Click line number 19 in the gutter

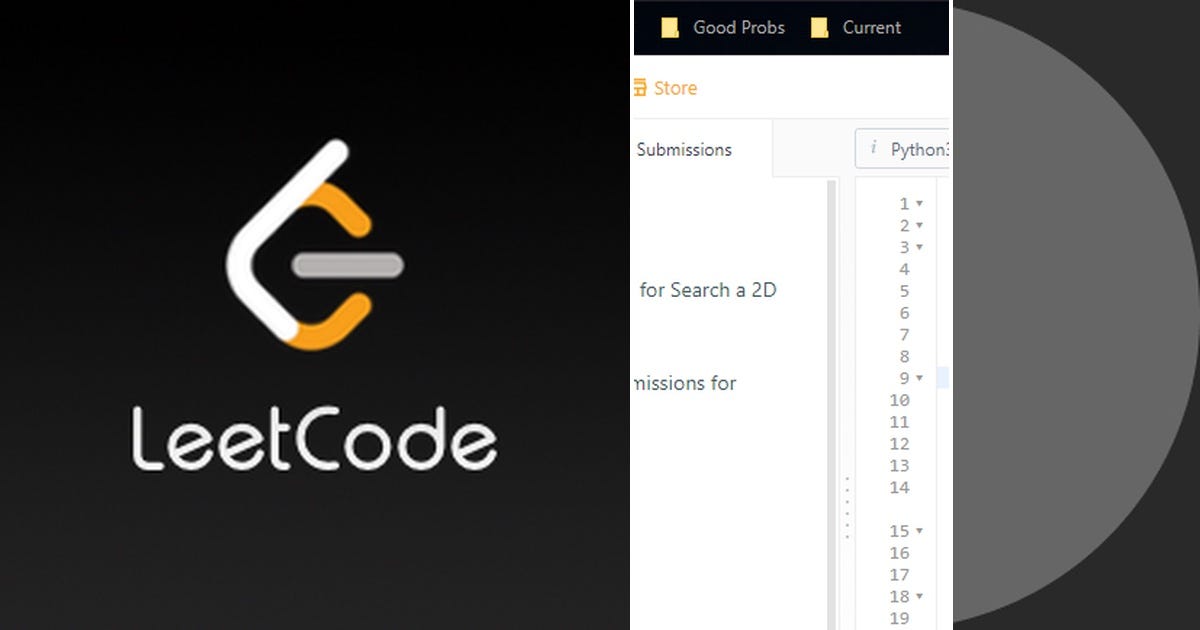click(899, 618)
